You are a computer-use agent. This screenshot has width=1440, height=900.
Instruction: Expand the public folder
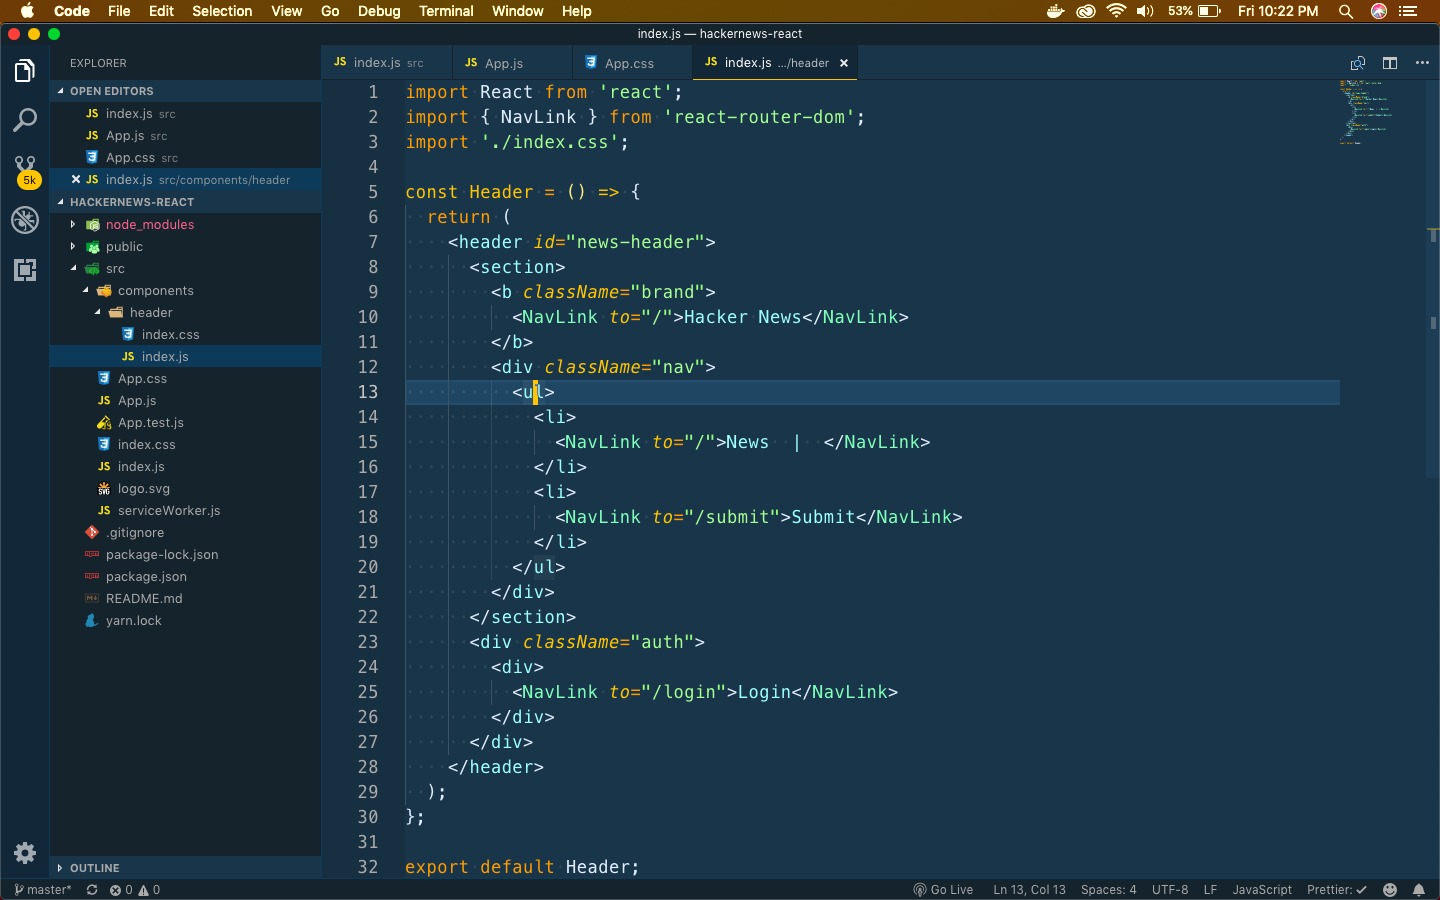73,247
